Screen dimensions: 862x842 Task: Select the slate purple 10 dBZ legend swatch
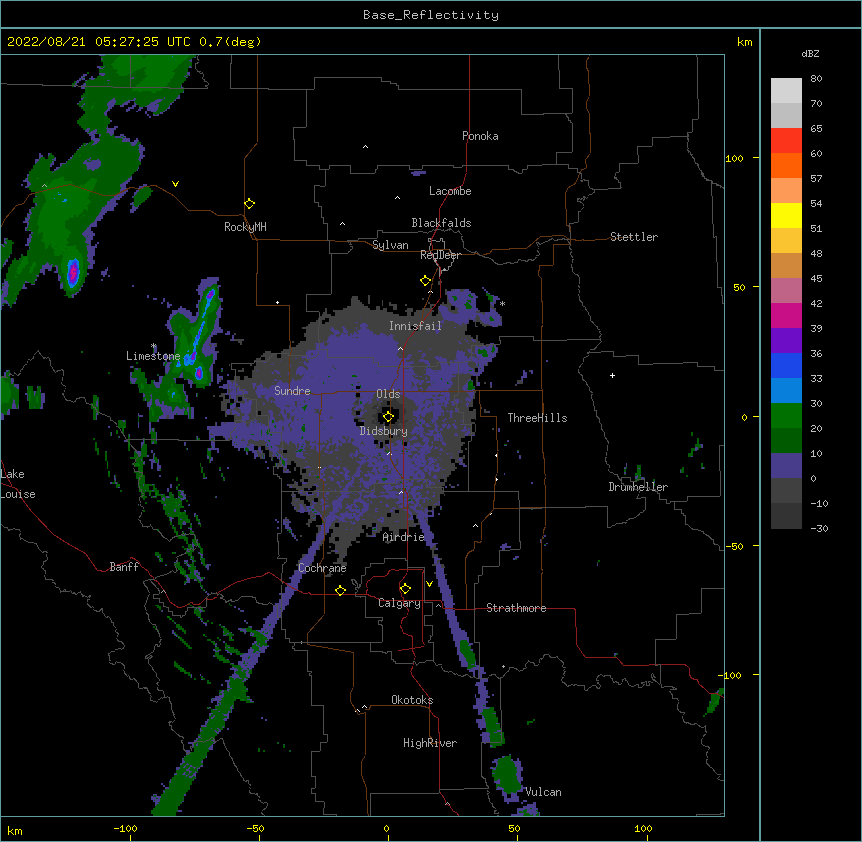786,466
